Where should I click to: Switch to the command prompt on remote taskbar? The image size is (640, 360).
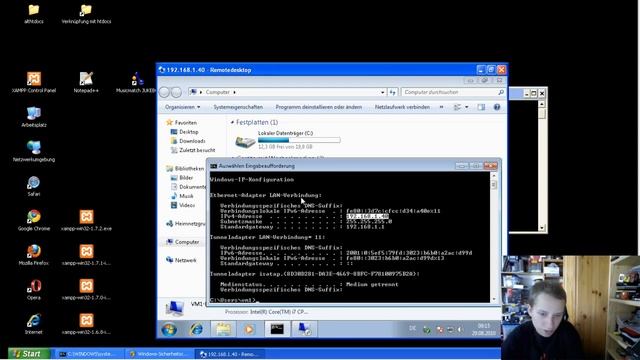tap(277, 329)
